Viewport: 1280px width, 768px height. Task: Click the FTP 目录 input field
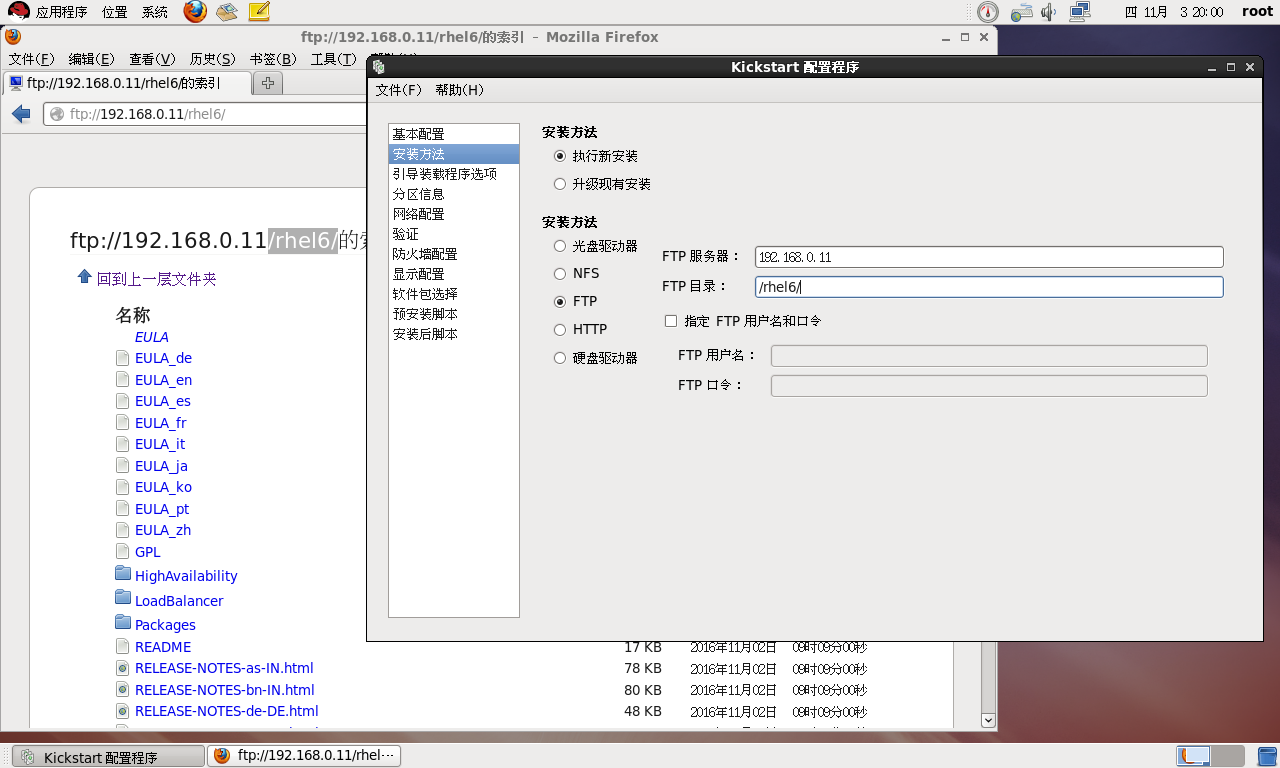pos(989,287)
